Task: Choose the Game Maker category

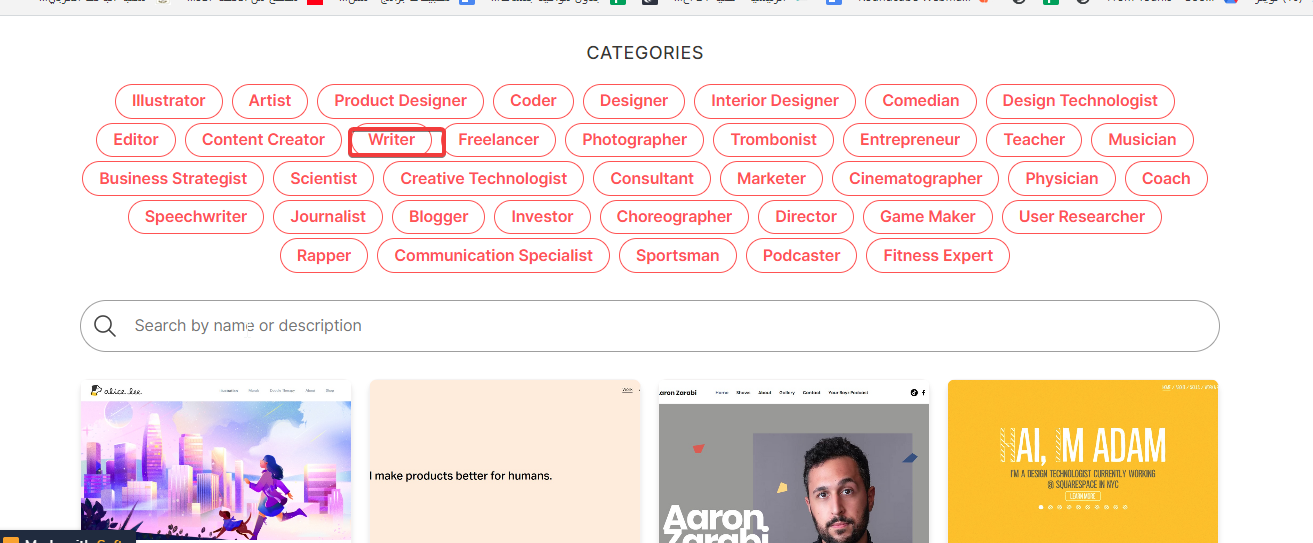Action: tap(927, 217)
